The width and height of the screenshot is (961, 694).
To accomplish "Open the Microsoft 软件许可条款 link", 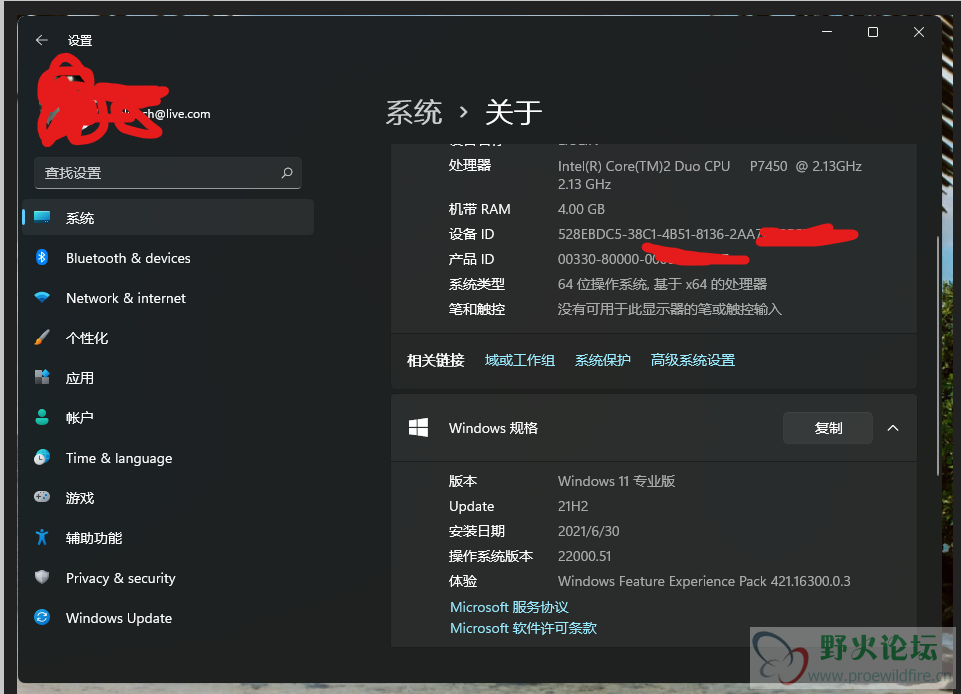I will click(523, 628).
